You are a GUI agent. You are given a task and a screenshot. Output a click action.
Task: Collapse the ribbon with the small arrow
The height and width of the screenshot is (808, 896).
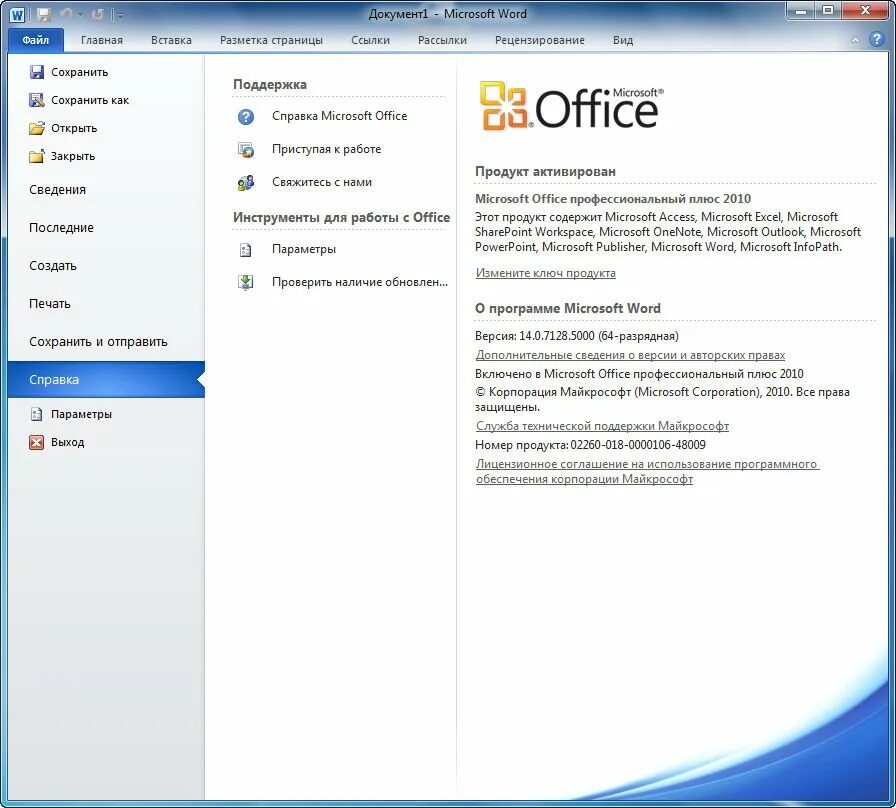[x=855, y=40]
